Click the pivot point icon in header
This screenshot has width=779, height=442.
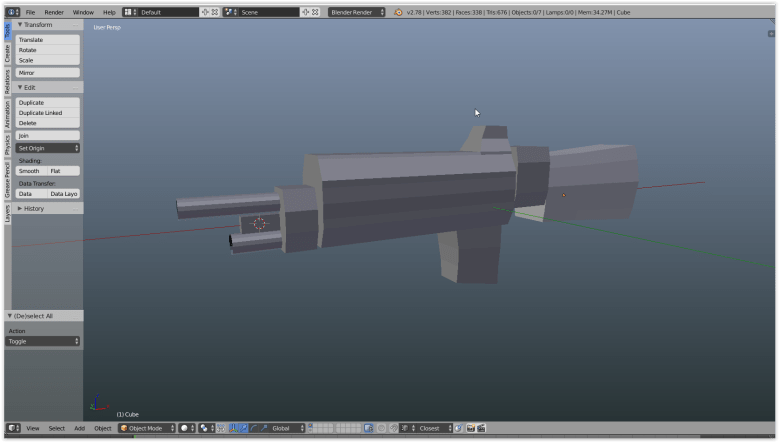pos(205,428)
